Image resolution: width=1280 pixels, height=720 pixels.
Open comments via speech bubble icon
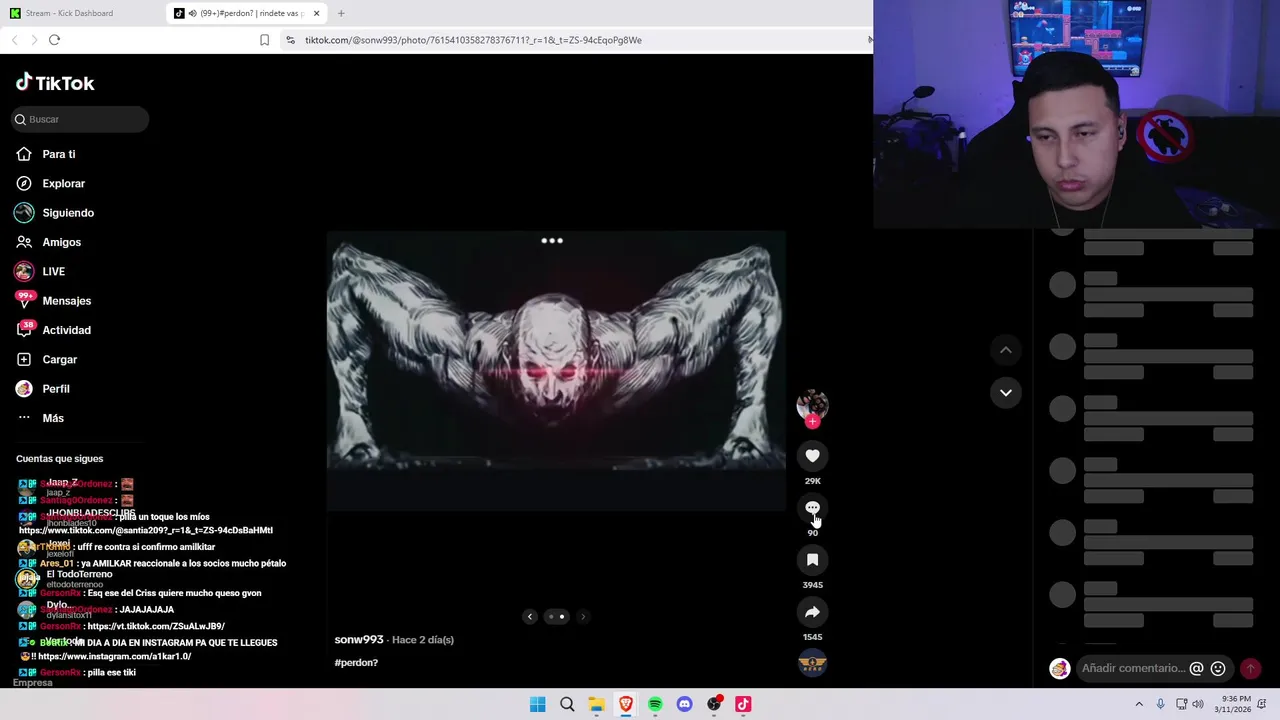(x=812, y=508)
